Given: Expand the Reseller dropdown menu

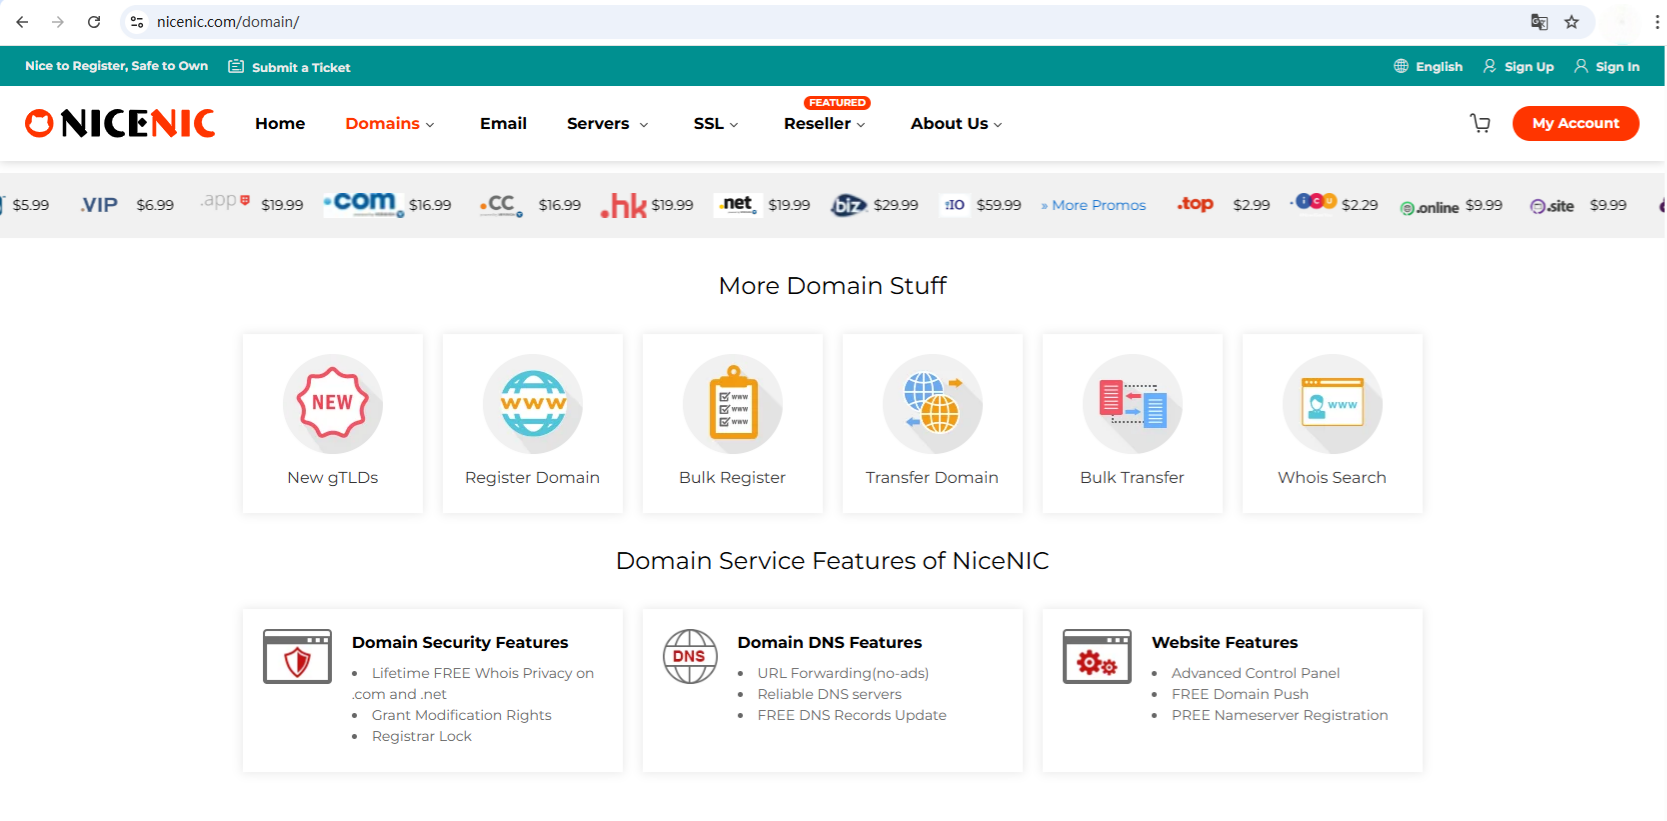Looking at the screenshot, I should click(x=825, y=123).
